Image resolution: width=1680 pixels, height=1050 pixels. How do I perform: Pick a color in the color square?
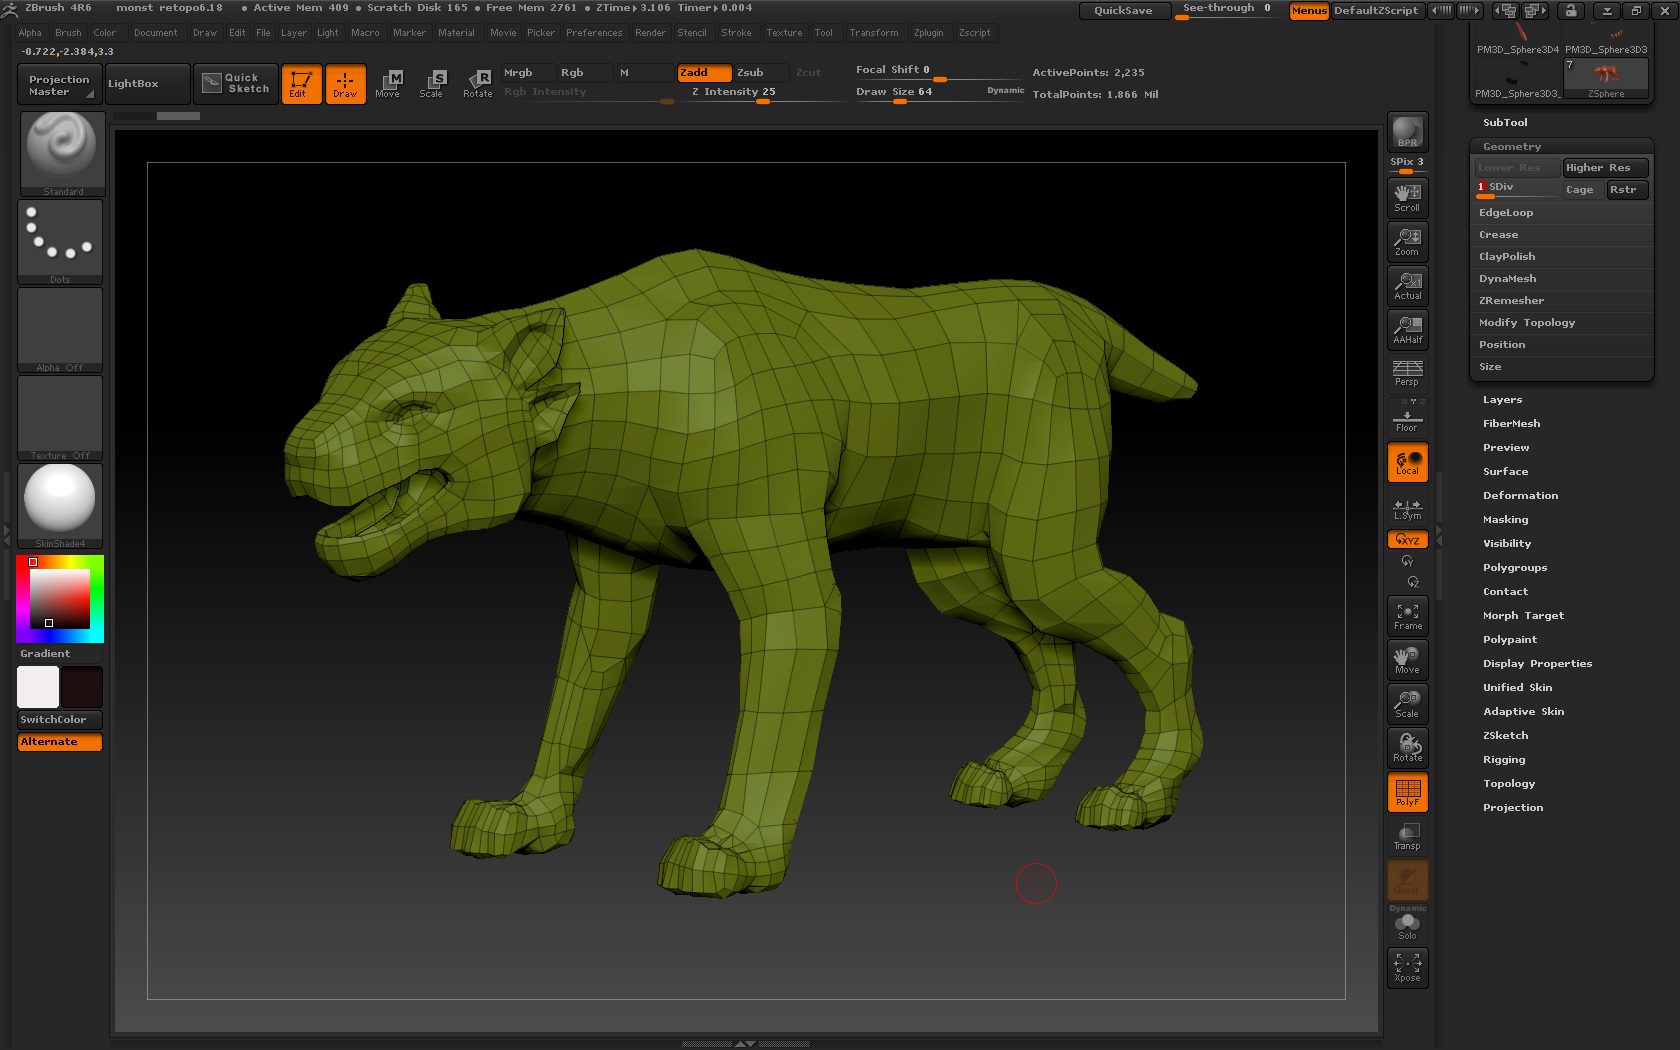coord(60,598)
